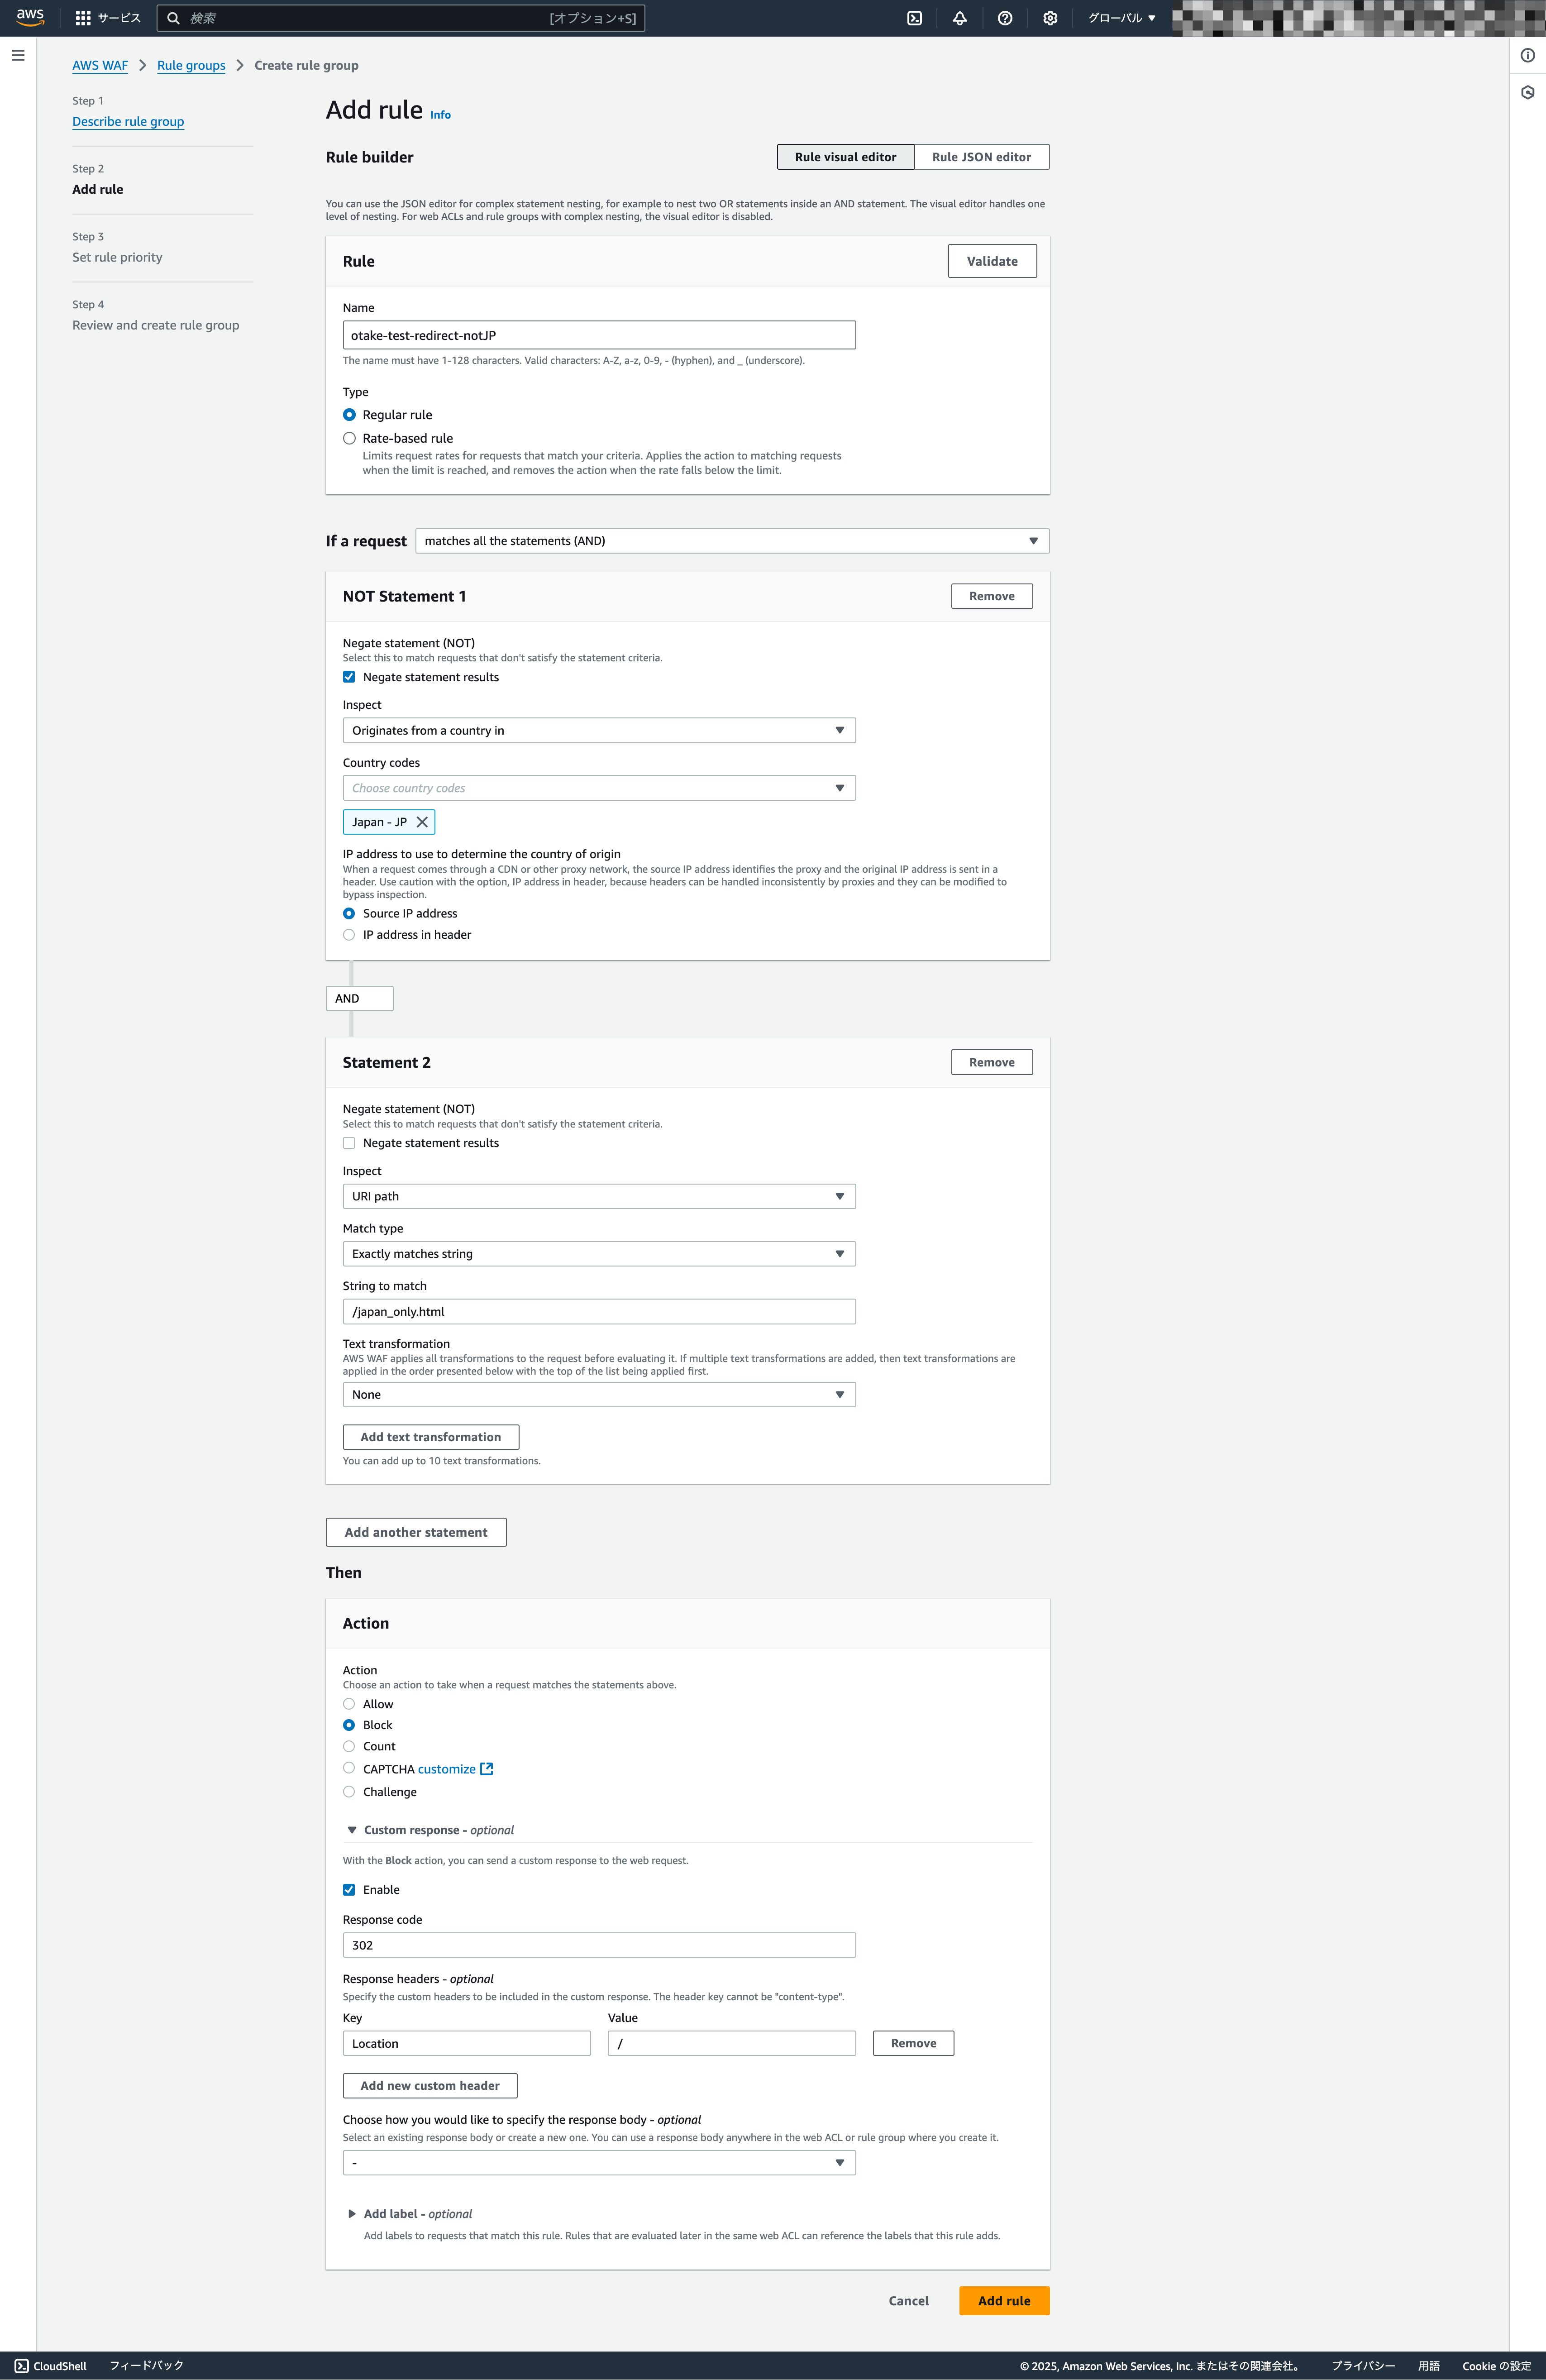Select the CAPTCHA action radio
The height and width of the screenshot is (2380, 1546).
pos(349,1768)
